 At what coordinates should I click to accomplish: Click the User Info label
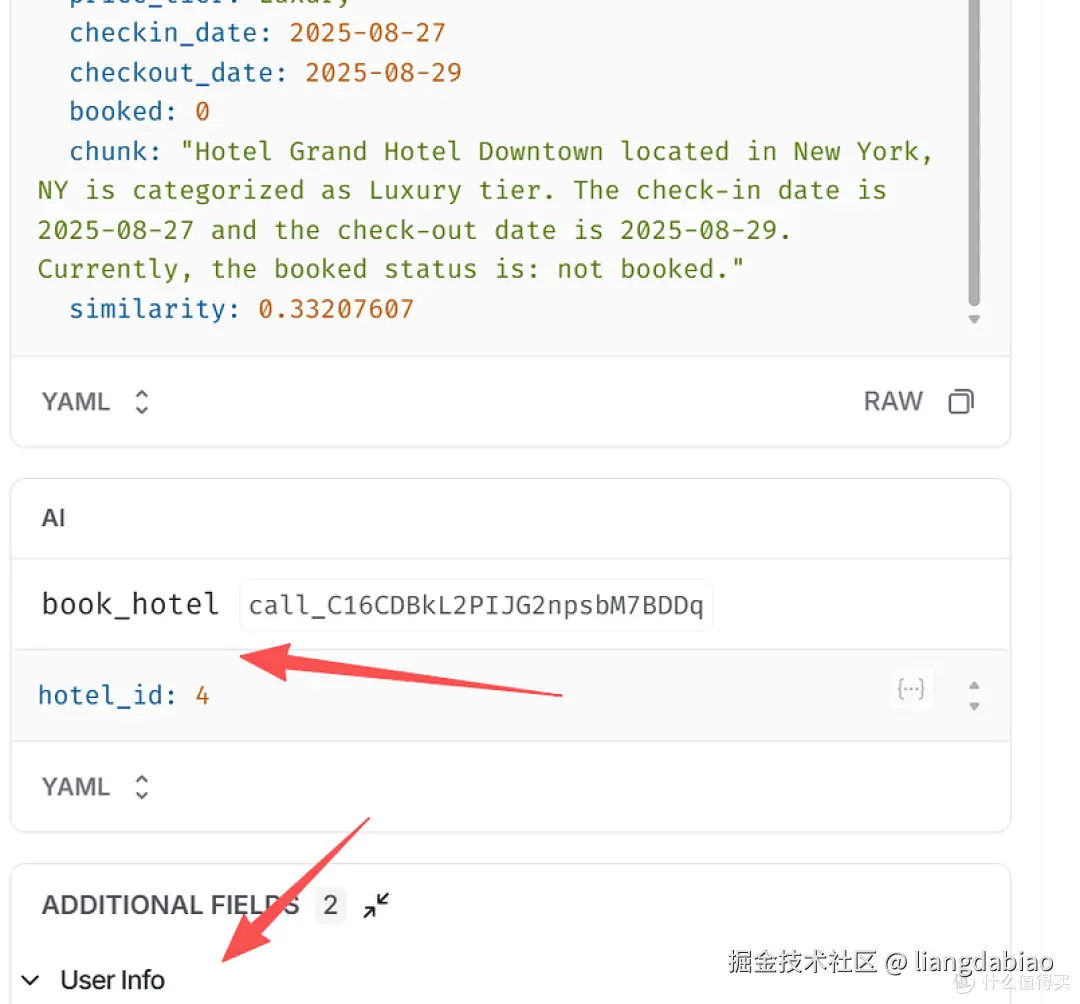pyautogui.click(x=112, y=980)
